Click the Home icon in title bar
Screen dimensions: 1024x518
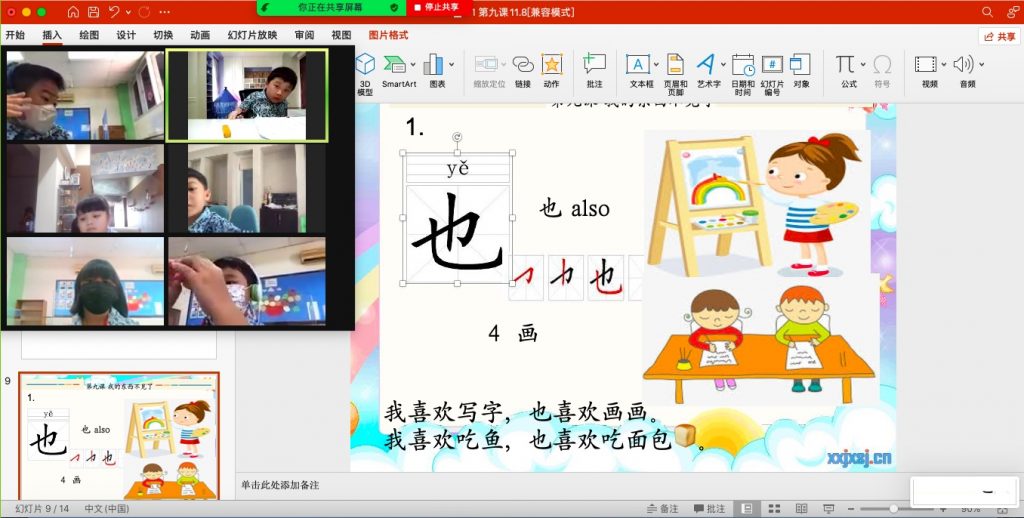73,12
